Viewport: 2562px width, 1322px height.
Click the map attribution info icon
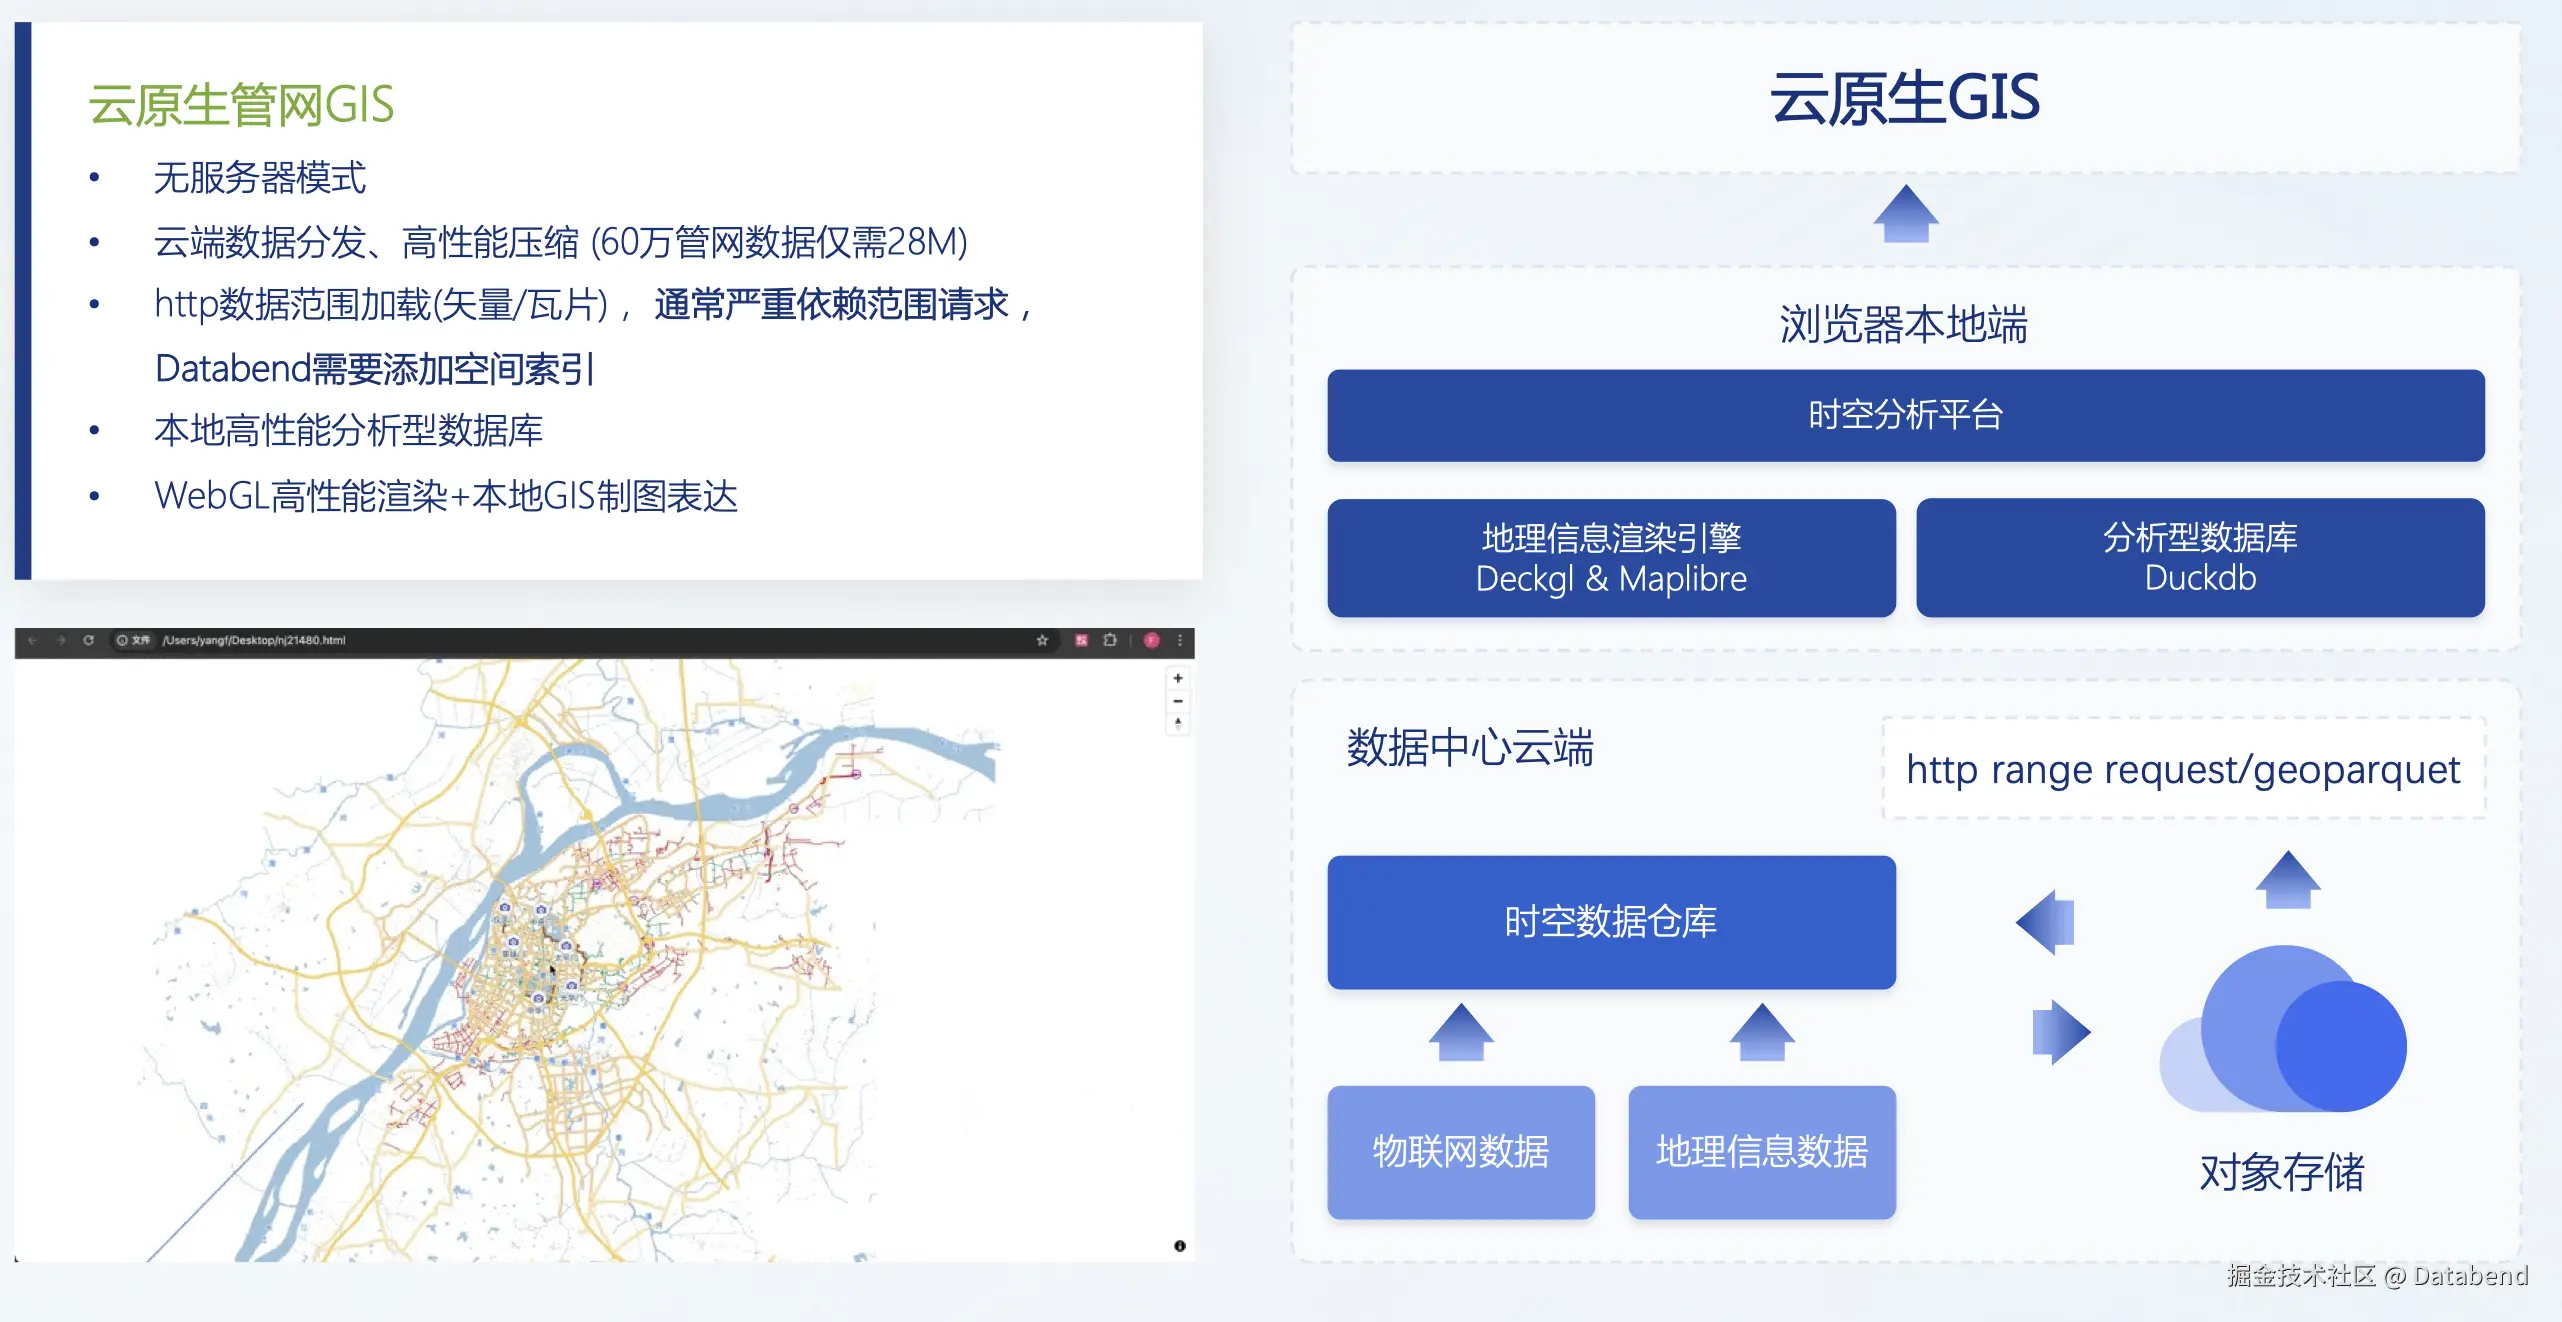coord(1180,1246)
